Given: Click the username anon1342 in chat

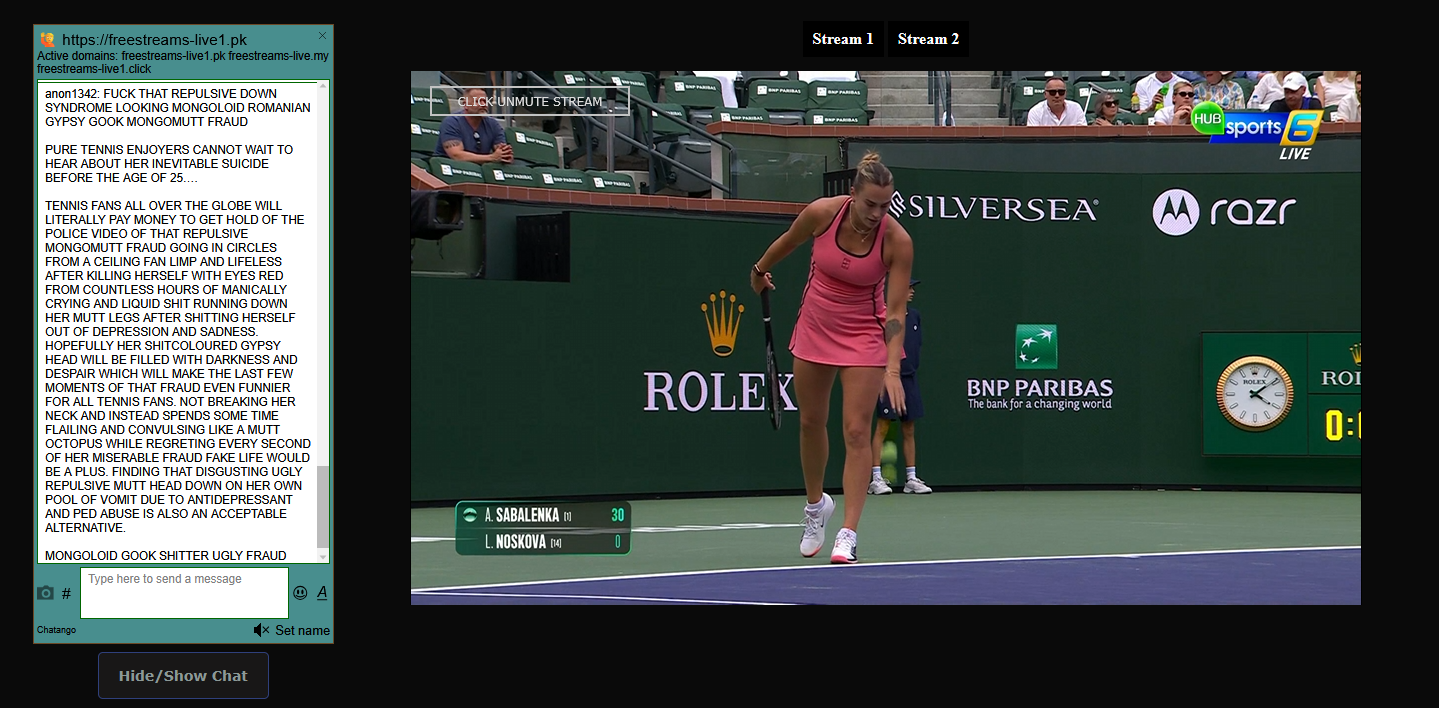Looking at the screenshot, I should tap(72, 94).
